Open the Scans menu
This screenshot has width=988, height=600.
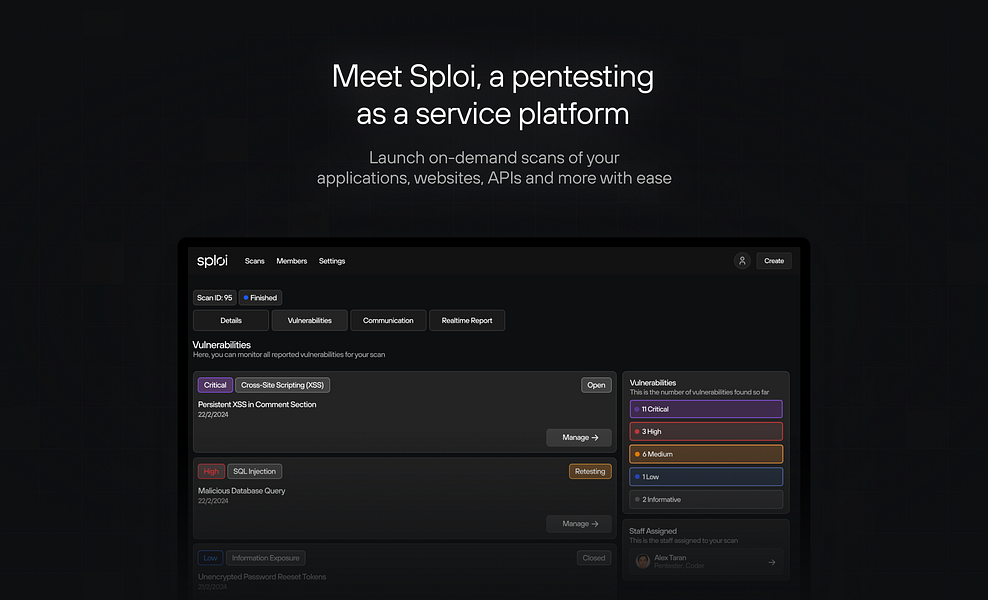coord(255,261)
